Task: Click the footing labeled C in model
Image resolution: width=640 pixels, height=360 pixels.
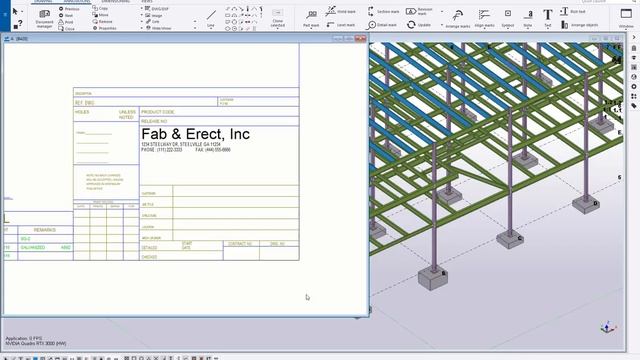Action: coord(509,240)
